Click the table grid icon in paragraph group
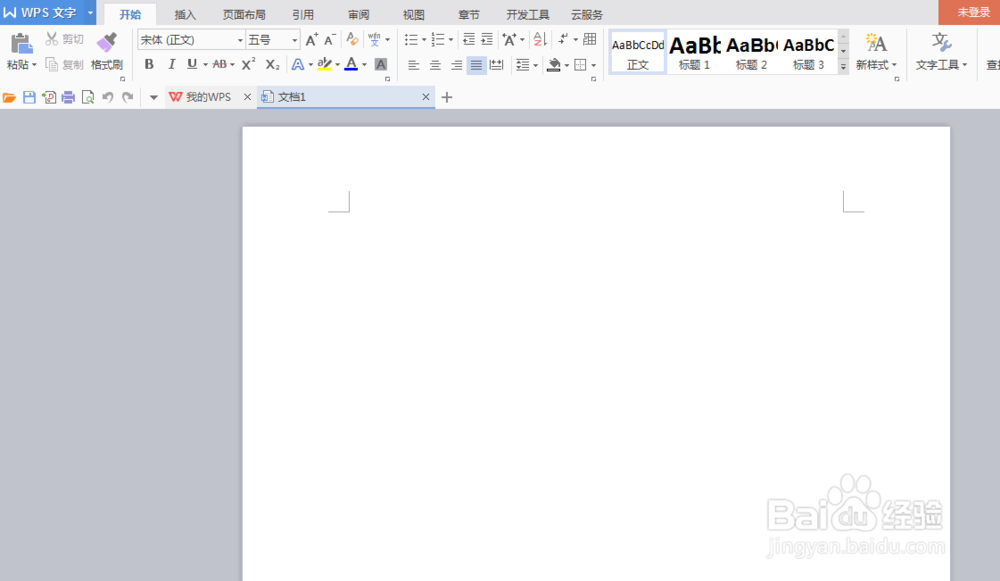 click(590, 40)
